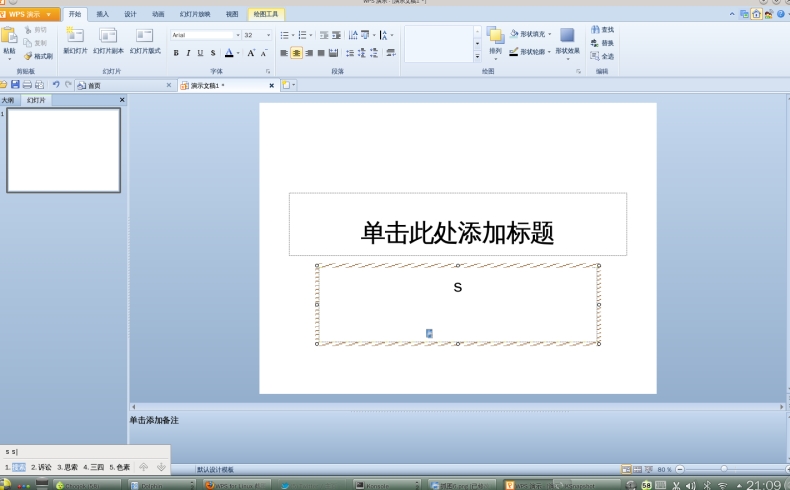This screenshot has height=490, width=790.
Task: Select slide 1 thumbnail
Action: pyautogui.click(x=63, y=150)
